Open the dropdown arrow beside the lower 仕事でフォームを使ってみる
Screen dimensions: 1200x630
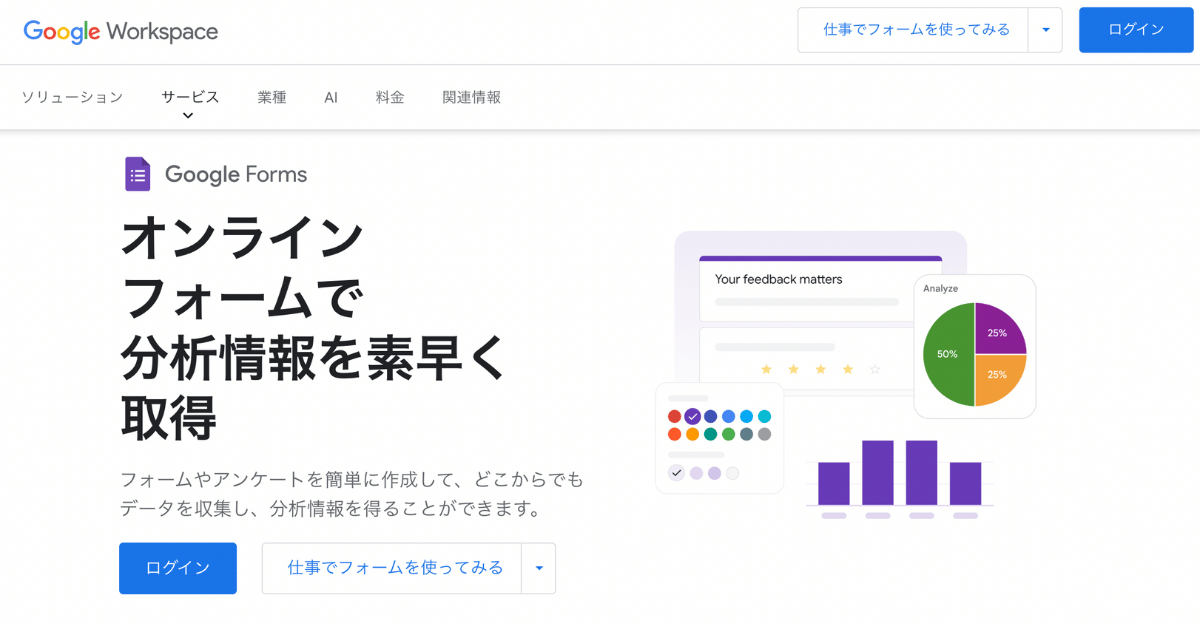click(x=539, y=568)
